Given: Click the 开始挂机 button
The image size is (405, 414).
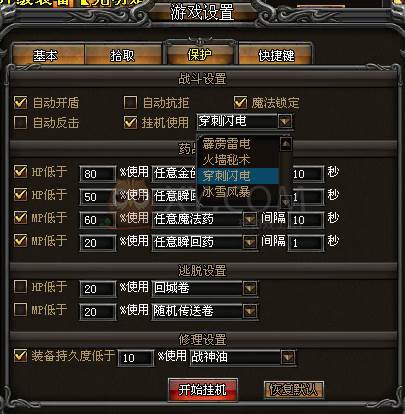Looking at the screenshot, I should click(x=203, y=389).
